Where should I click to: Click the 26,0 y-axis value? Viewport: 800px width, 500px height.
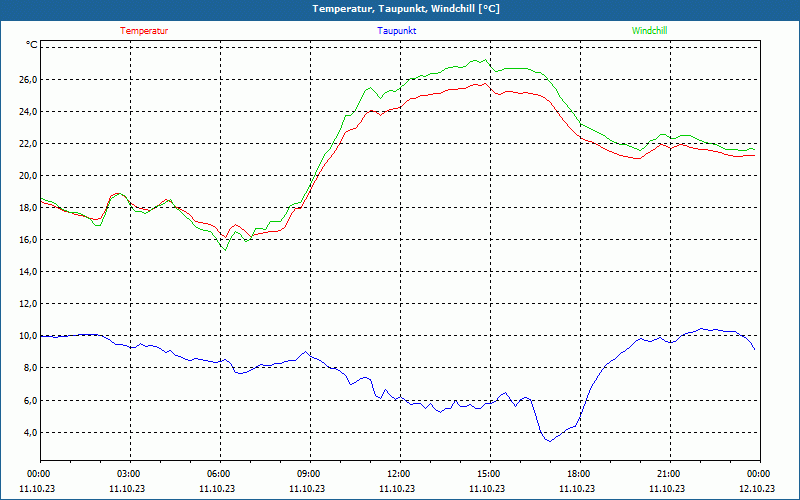point(28,79)
